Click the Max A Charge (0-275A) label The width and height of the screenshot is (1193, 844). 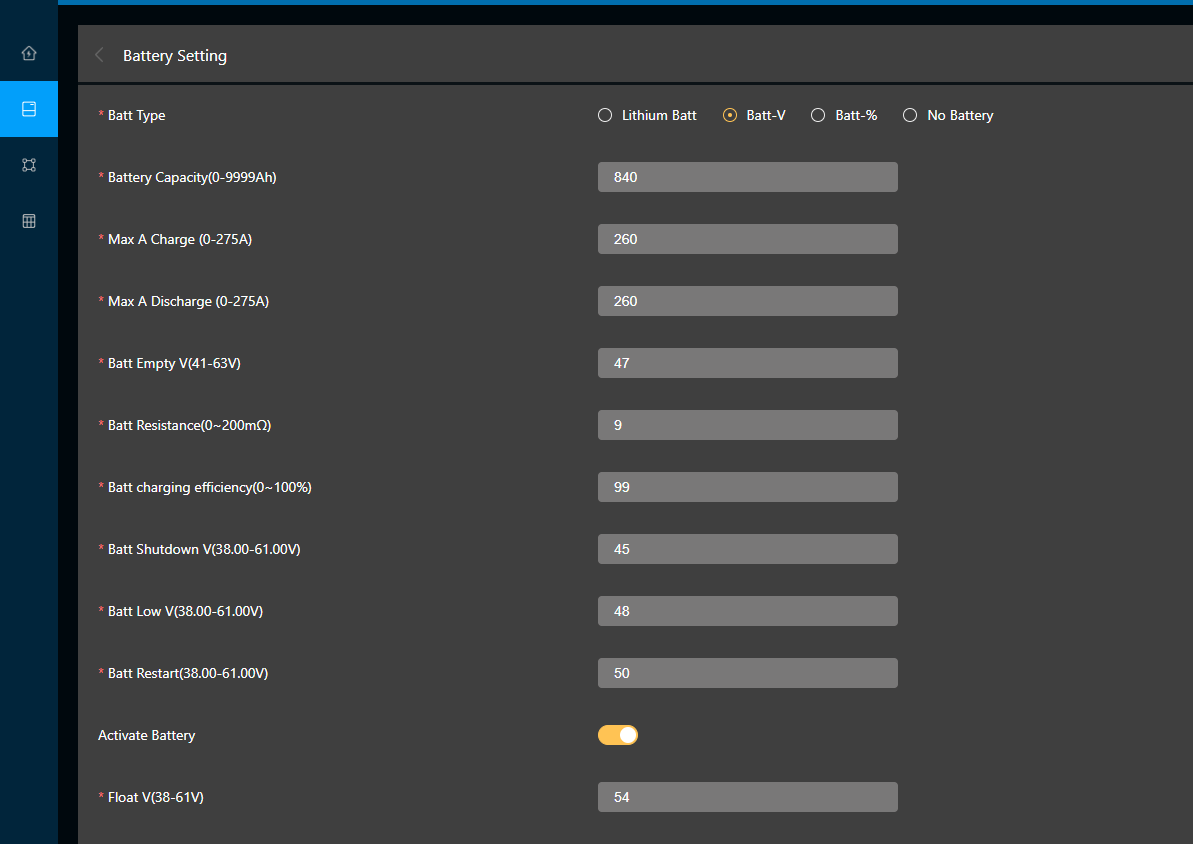180,240
